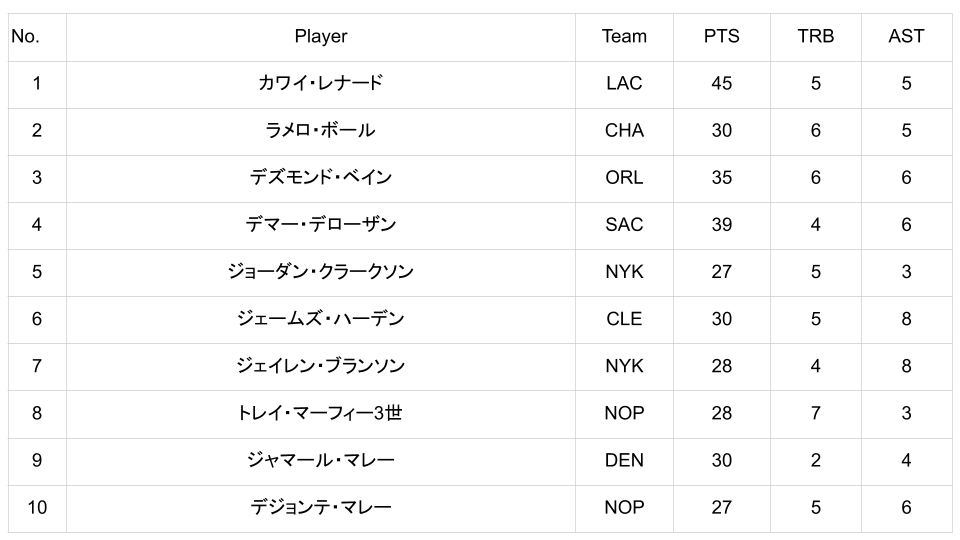Select the AST column header
Screen dimensions: 960x540
tap(906, 37)
